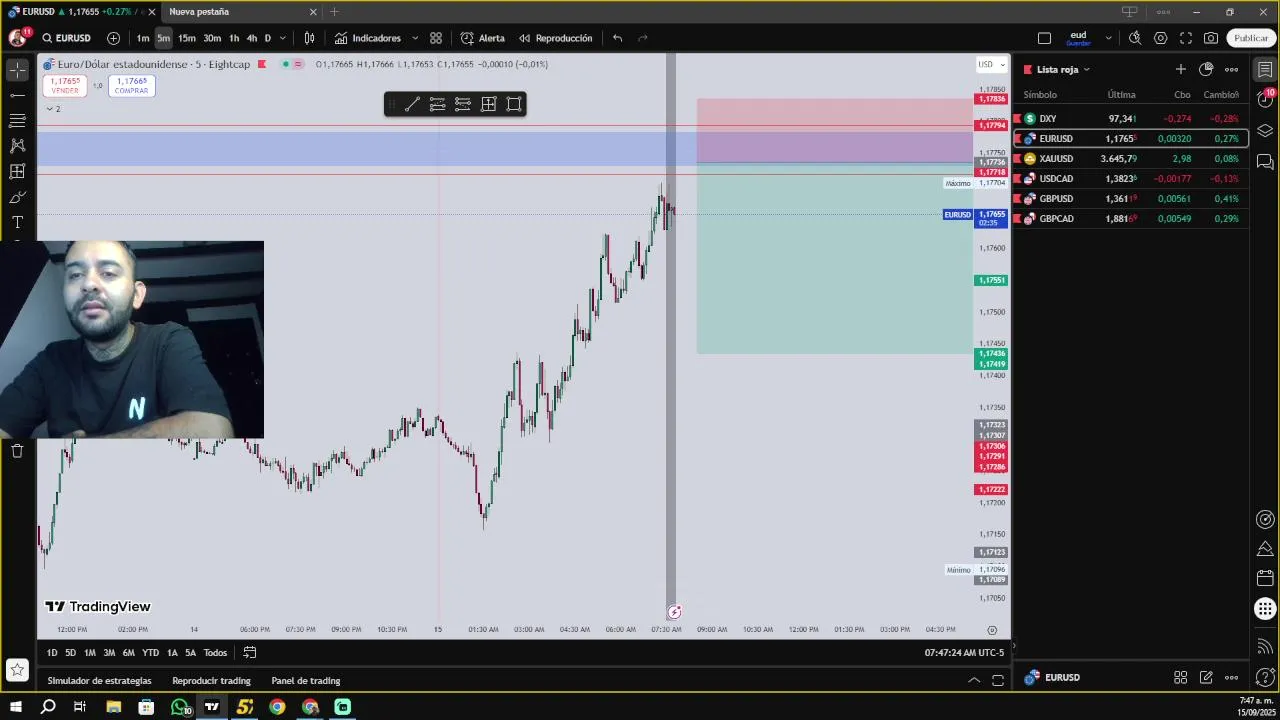Open candlestick chart type selector

click(310, 38)
